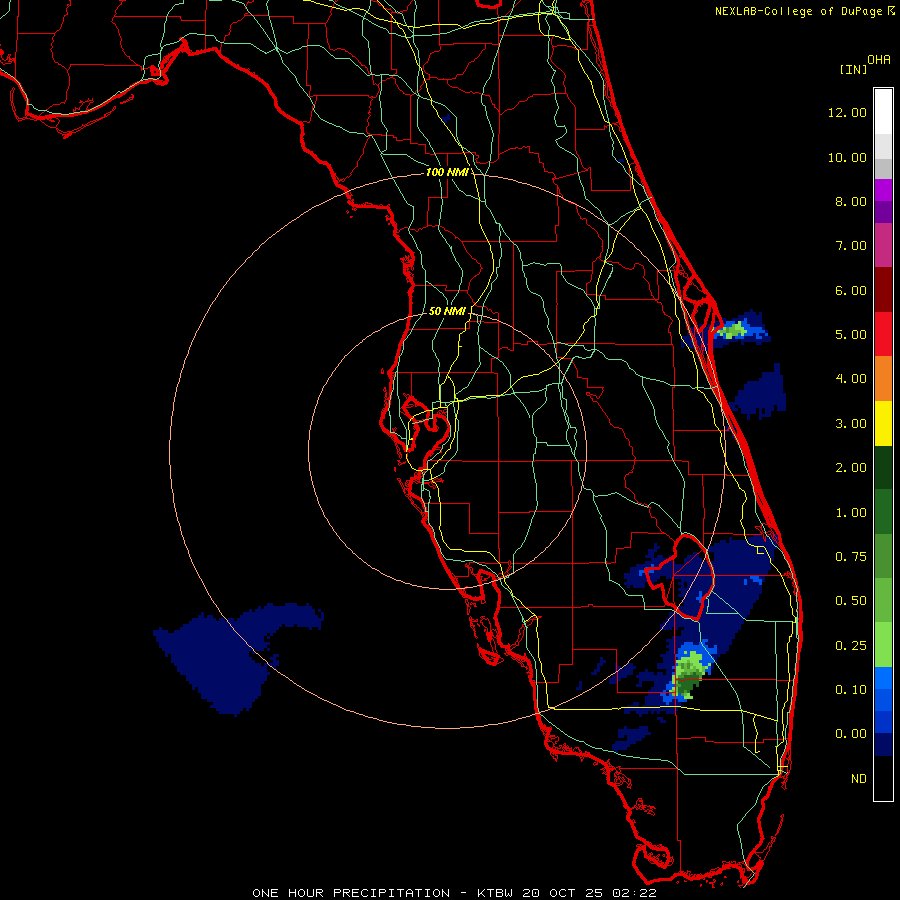900x900 pixels.
Task: Click the green rain cell south of Lake Okeechobee
Action: tap(688, 673)
